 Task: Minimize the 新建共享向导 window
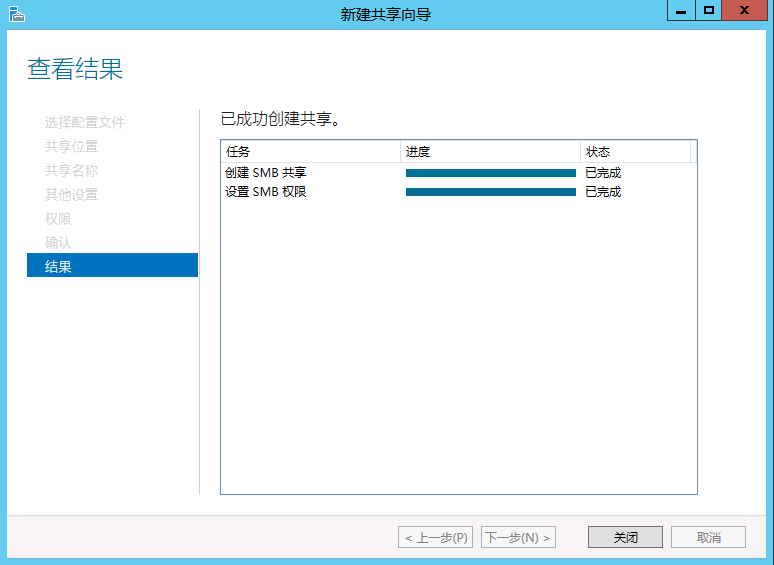[681, 11]
